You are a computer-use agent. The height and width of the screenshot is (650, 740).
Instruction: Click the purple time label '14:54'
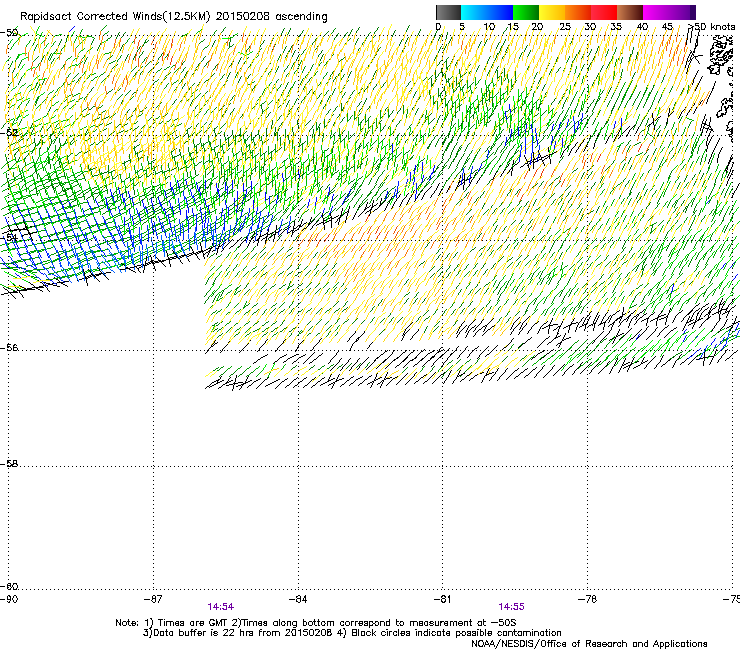220,607
